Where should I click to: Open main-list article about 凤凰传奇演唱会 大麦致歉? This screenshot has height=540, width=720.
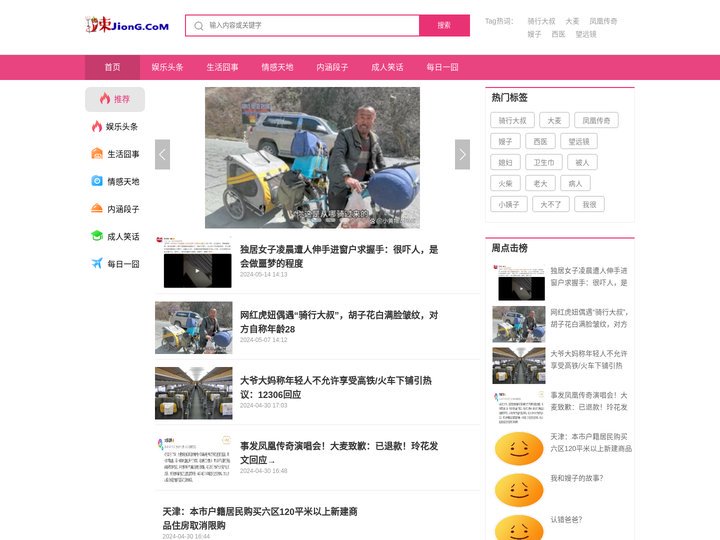pos(339,453)
